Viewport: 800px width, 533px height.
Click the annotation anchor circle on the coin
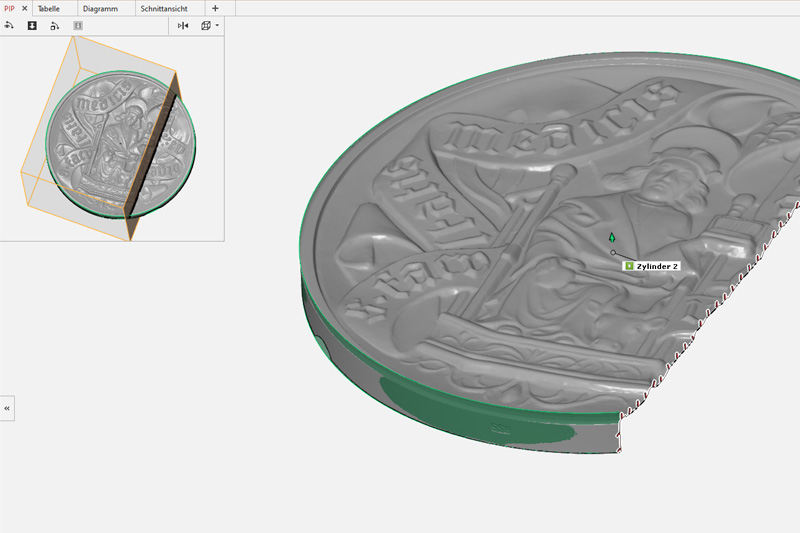613,253
